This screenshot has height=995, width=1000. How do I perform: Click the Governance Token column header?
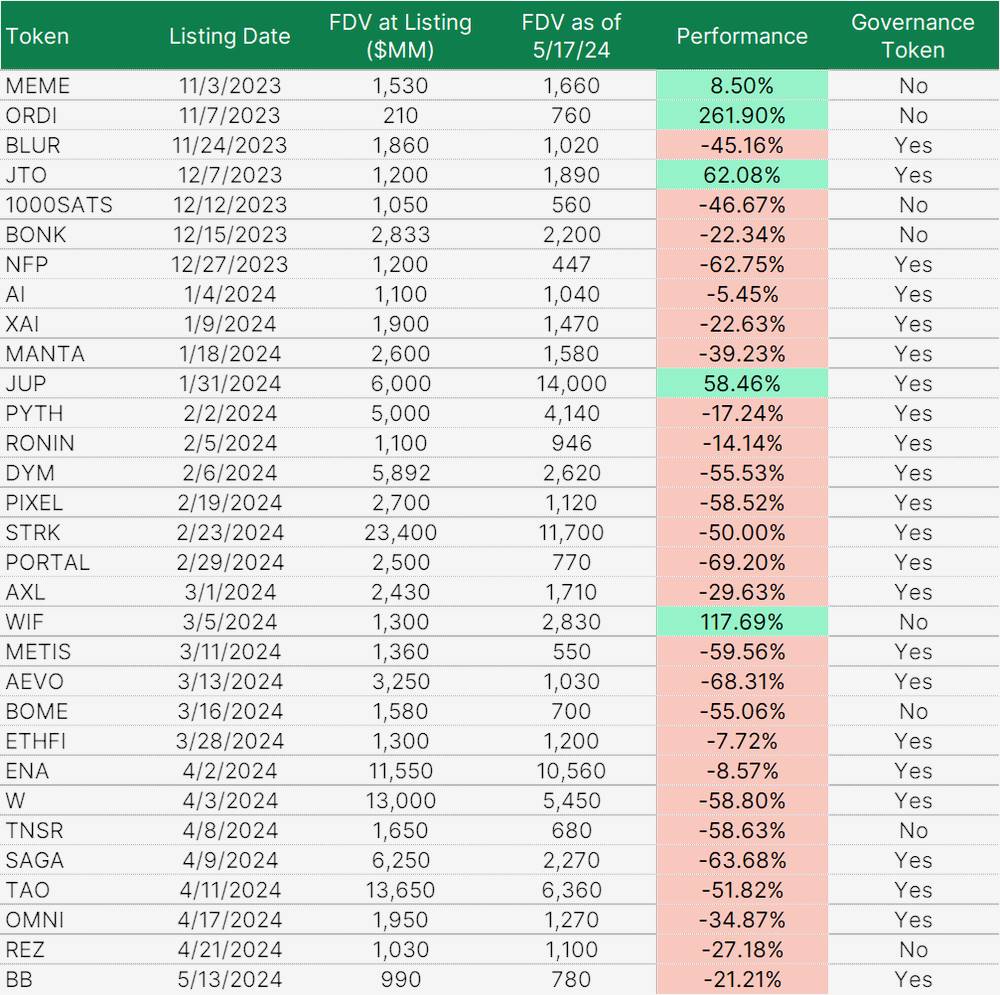tap(912, 36)
